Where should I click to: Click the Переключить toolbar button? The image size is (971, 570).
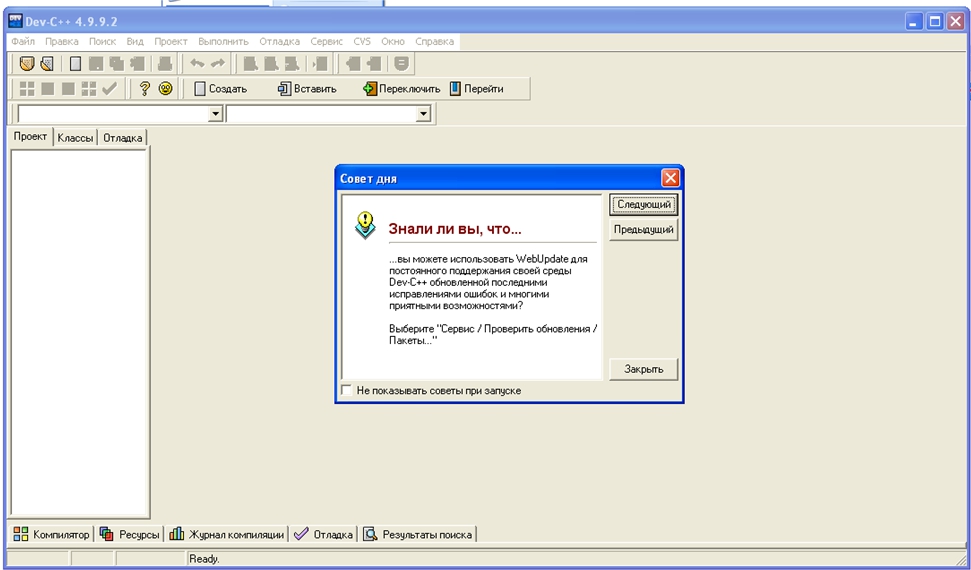point(401,89)
